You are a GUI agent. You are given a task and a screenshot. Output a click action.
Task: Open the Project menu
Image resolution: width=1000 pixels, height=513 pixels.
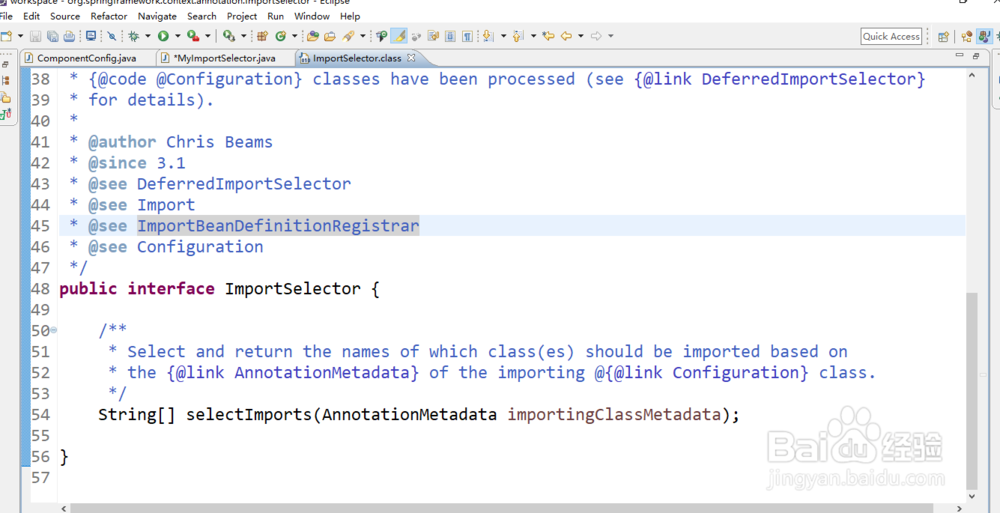pos(242,16)
